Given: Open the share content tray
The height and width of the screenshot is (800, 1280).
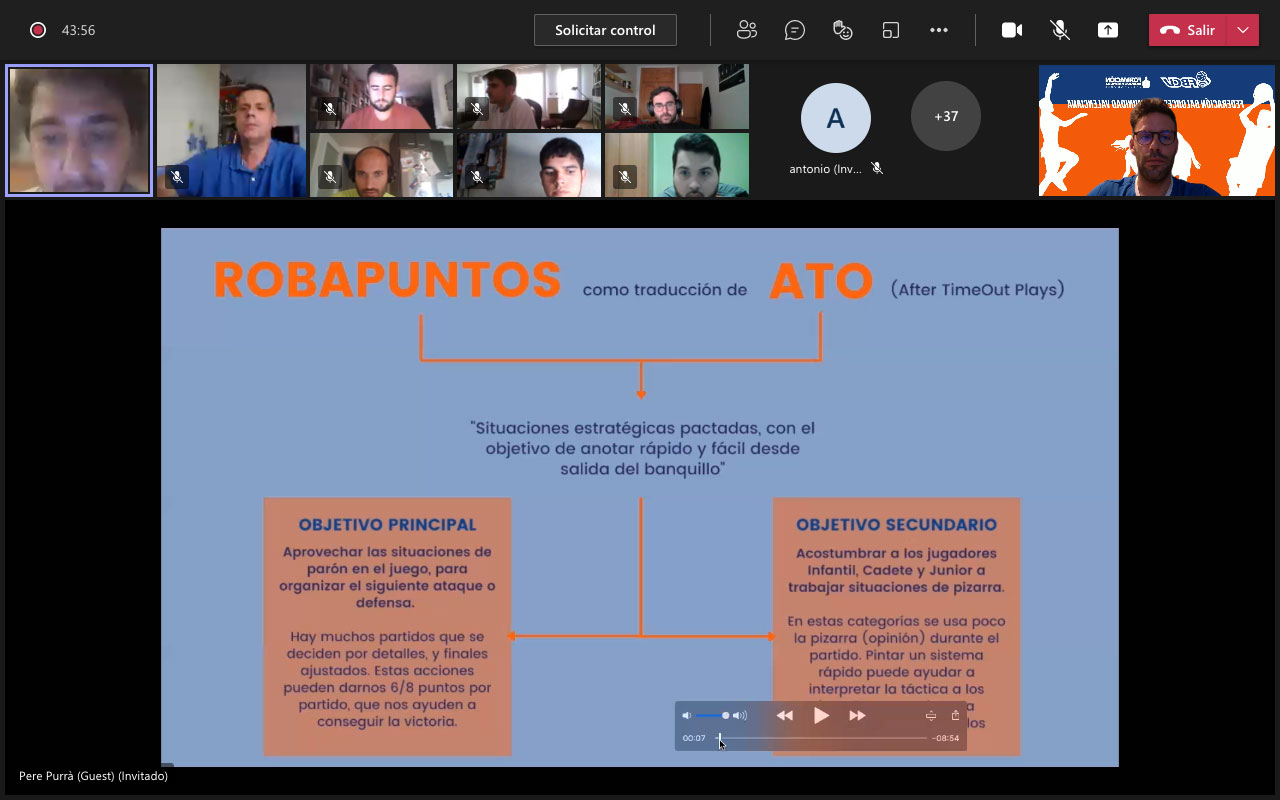Looking at the screenshot, I should pyautogui.click(x=1108, y=30).
